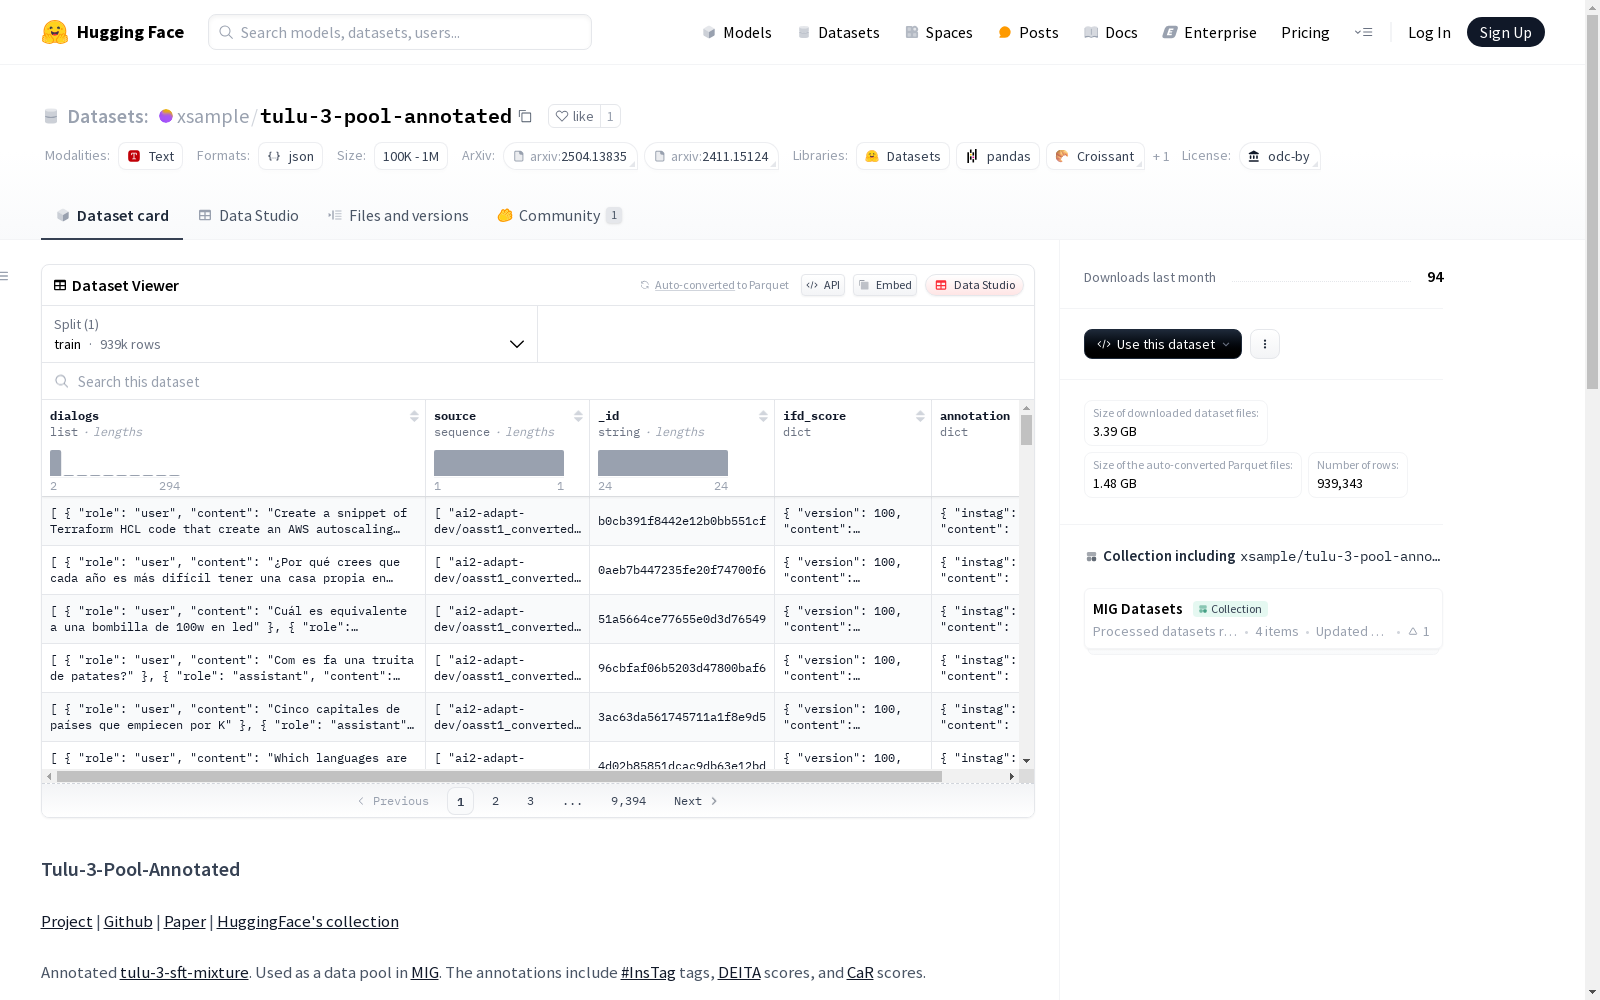Image resolution: width=1600 pixels, height=1000 pixels.
Task: Open Posts in top navigation
Action: [1028, 32]
